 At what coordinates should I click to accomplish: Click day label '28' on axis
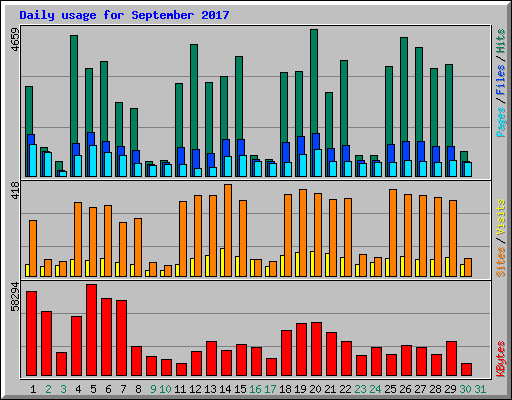coord(435,389)
